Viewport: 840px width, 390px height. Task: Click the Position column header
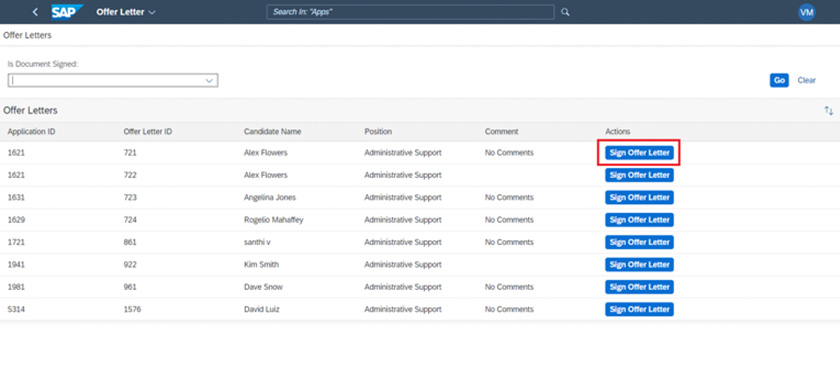(378, 131)
